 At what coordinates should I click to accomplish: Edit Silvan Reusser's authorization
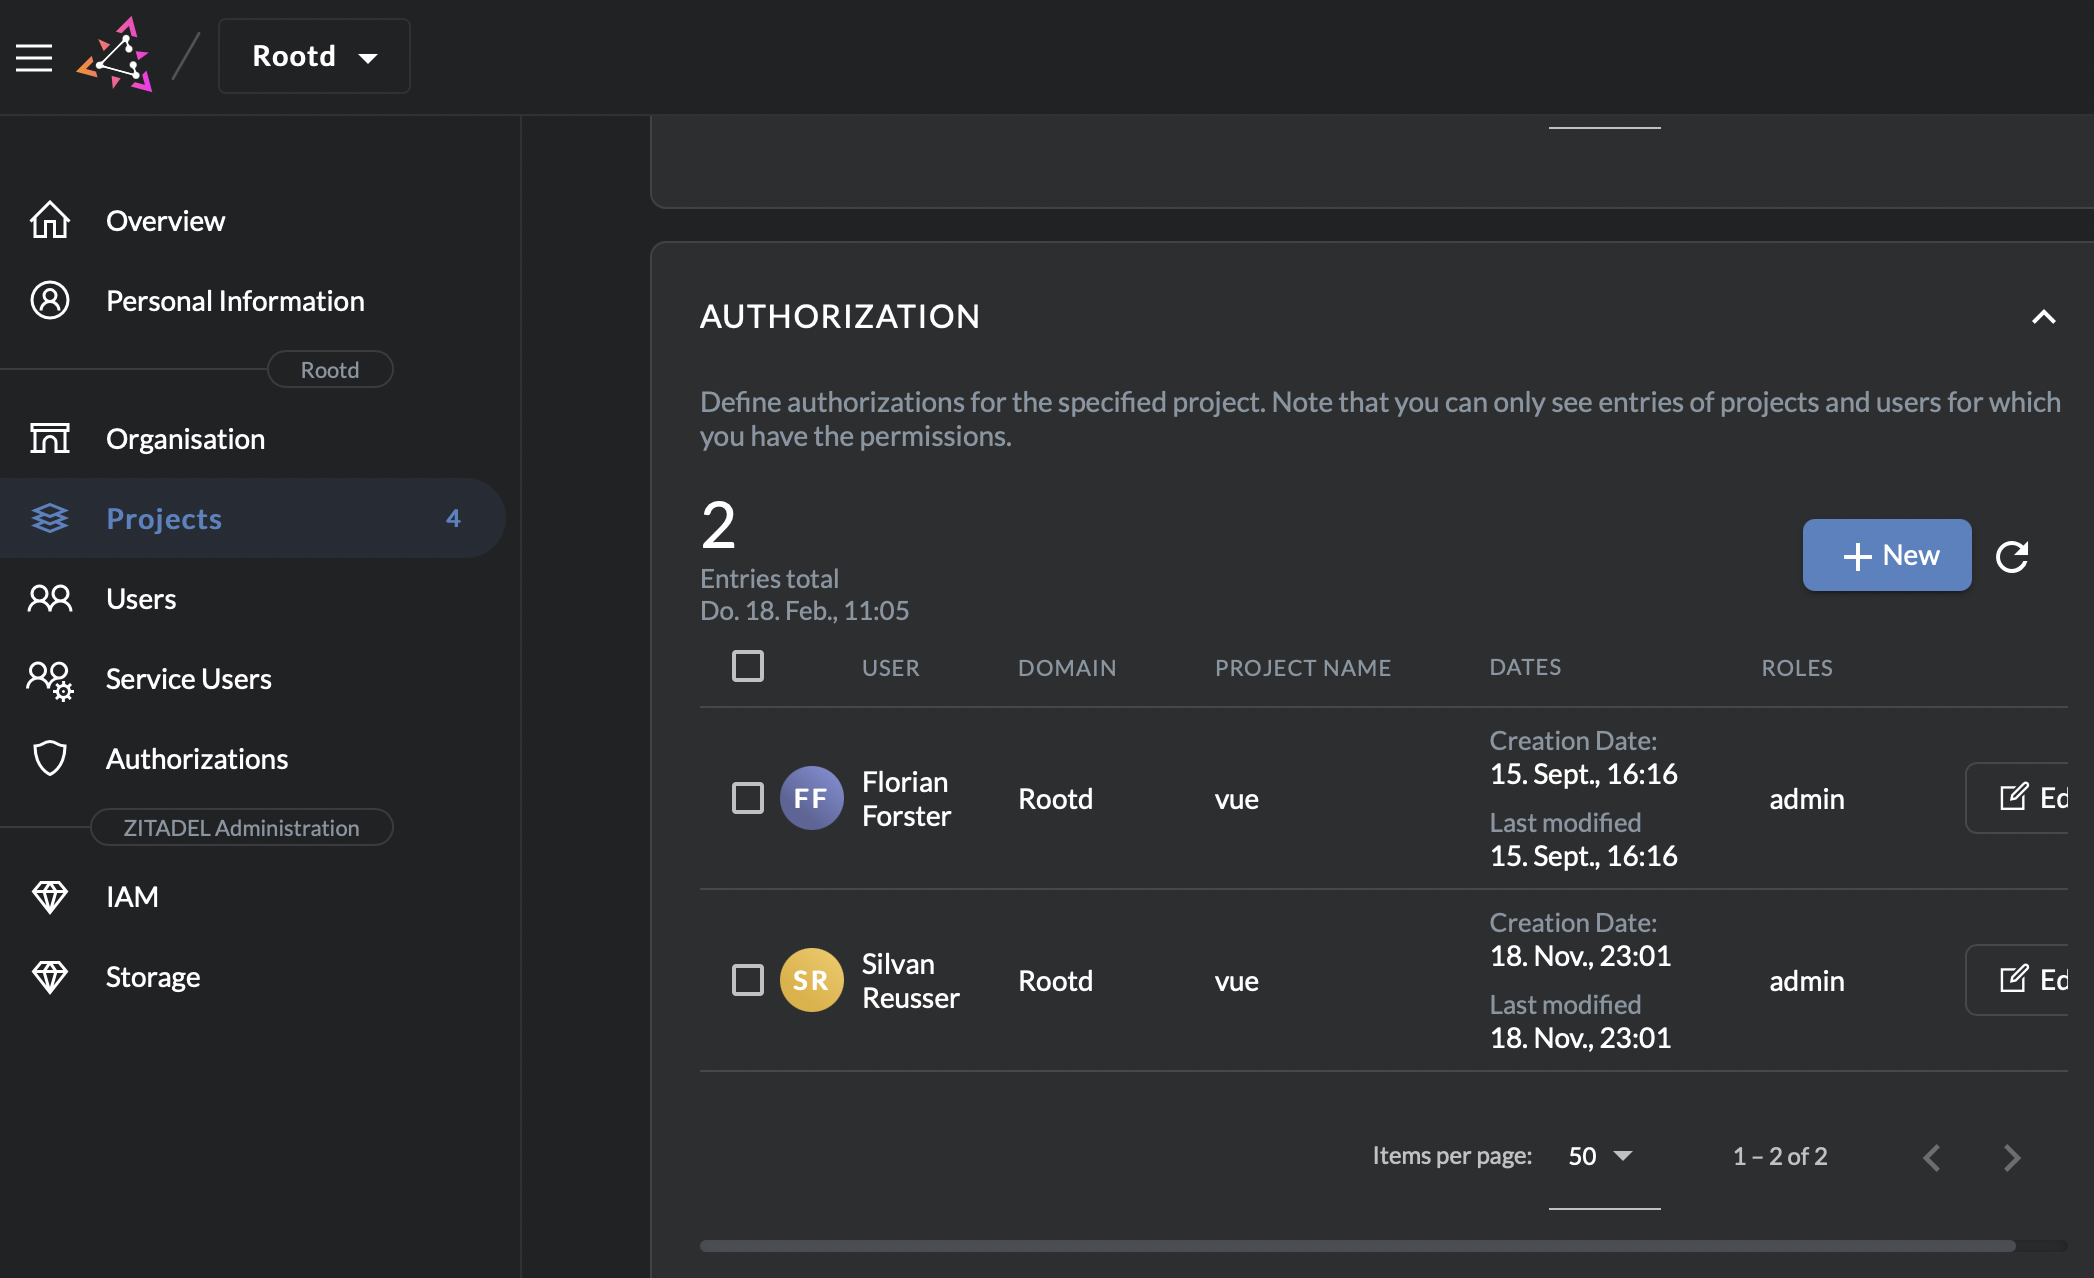tap(2018, 980)
